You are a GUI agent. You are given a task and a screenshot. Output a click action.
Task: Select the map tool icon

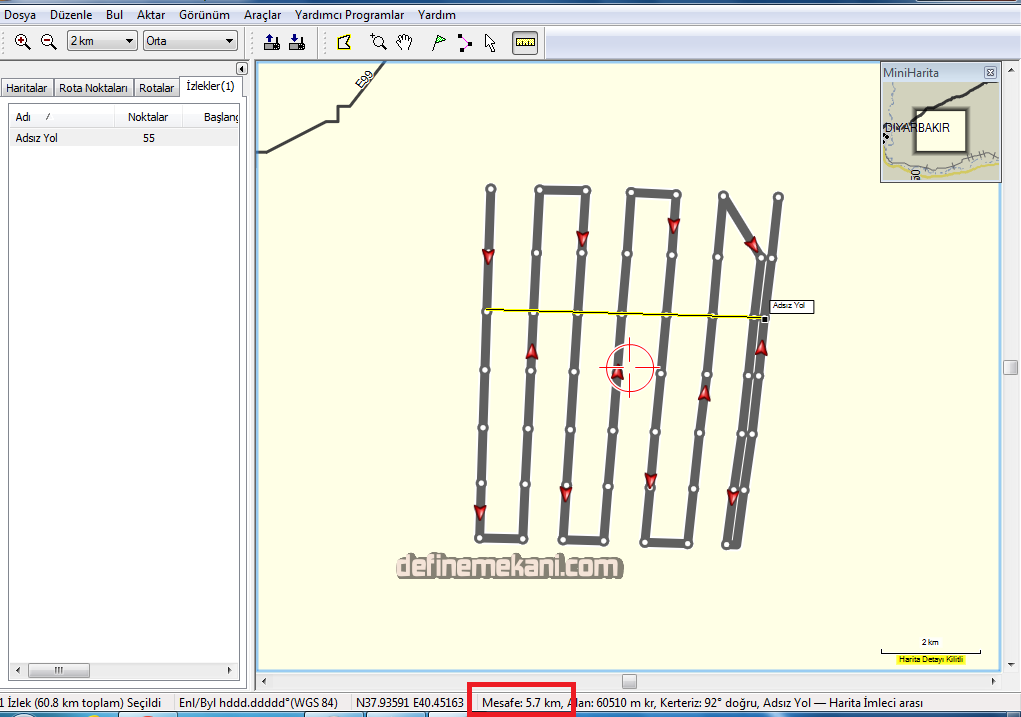[345, 42]
